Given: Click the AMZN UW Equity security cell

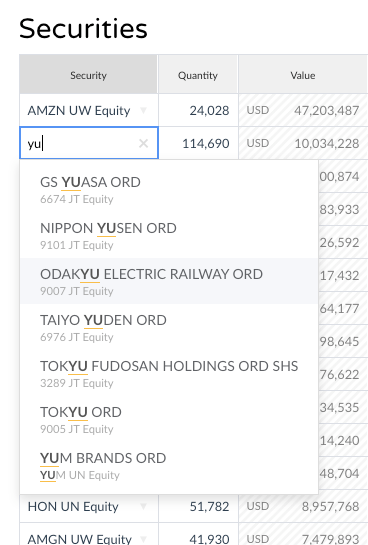Looking at the screenshot, I should (89, 111).
